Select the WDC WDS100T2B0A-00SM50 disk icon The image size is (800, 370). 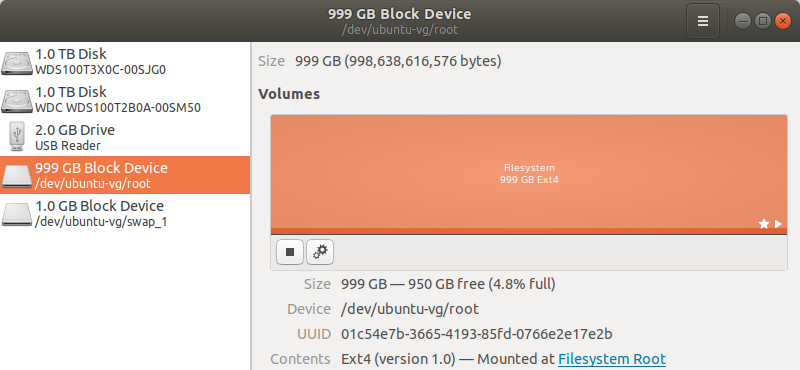click(x=17, y=100)
